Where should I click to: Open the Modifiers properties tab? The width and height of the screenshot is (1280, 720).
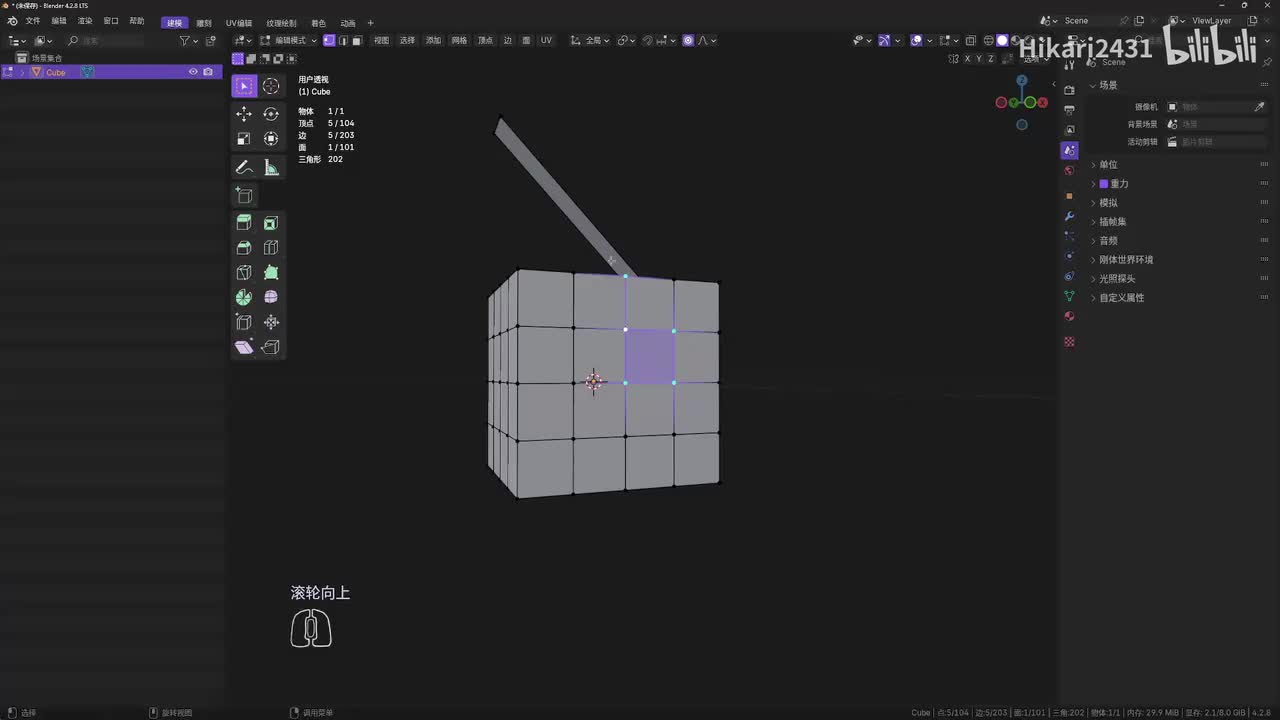(1069, 216)
